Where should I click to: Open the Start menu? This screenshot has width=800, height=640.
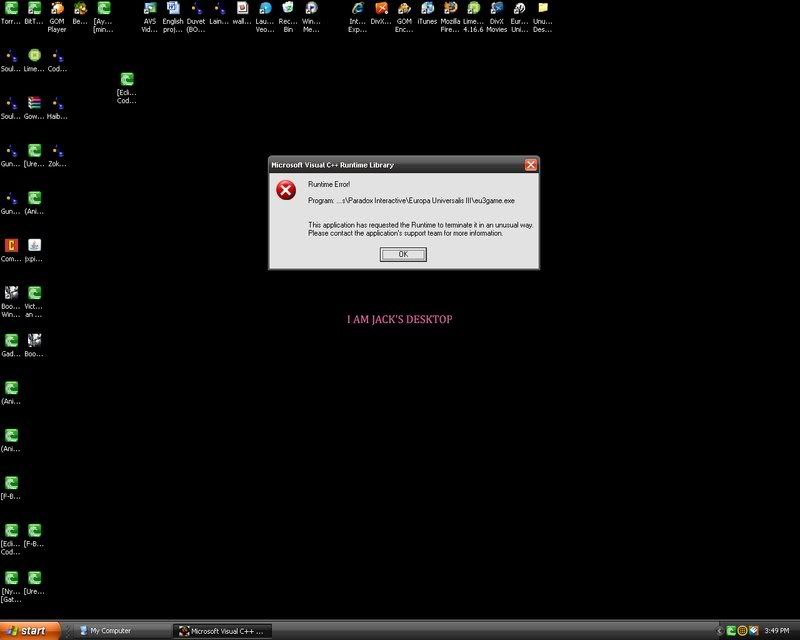30,631
